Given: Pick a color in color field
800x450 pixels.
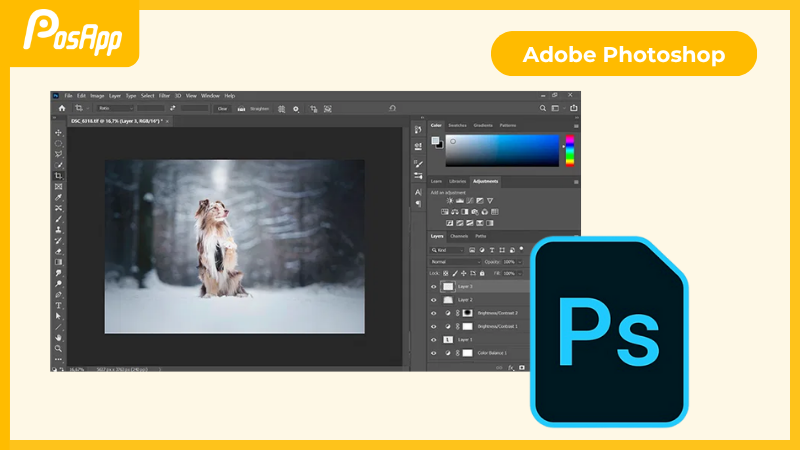Looking at the screenshot, I should click(x=502, y=151).
